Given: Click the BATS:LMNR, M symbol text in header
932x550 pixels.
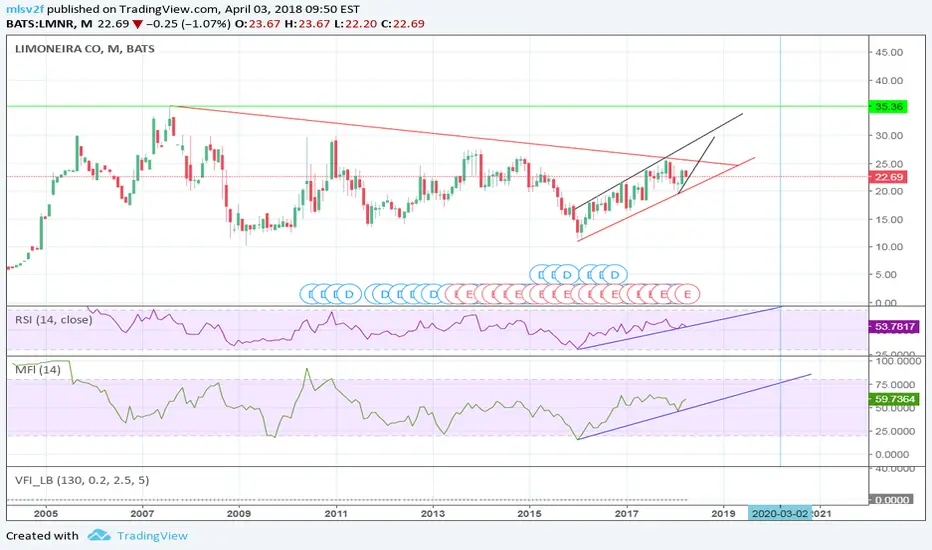Looking at the screenshot, I should (49, 24).
